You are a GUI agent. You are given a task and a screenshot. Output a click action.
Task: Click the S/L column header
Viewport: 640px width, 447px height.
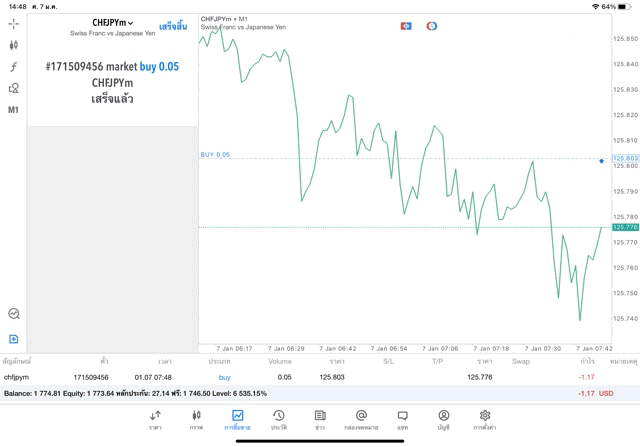(388, 361)
